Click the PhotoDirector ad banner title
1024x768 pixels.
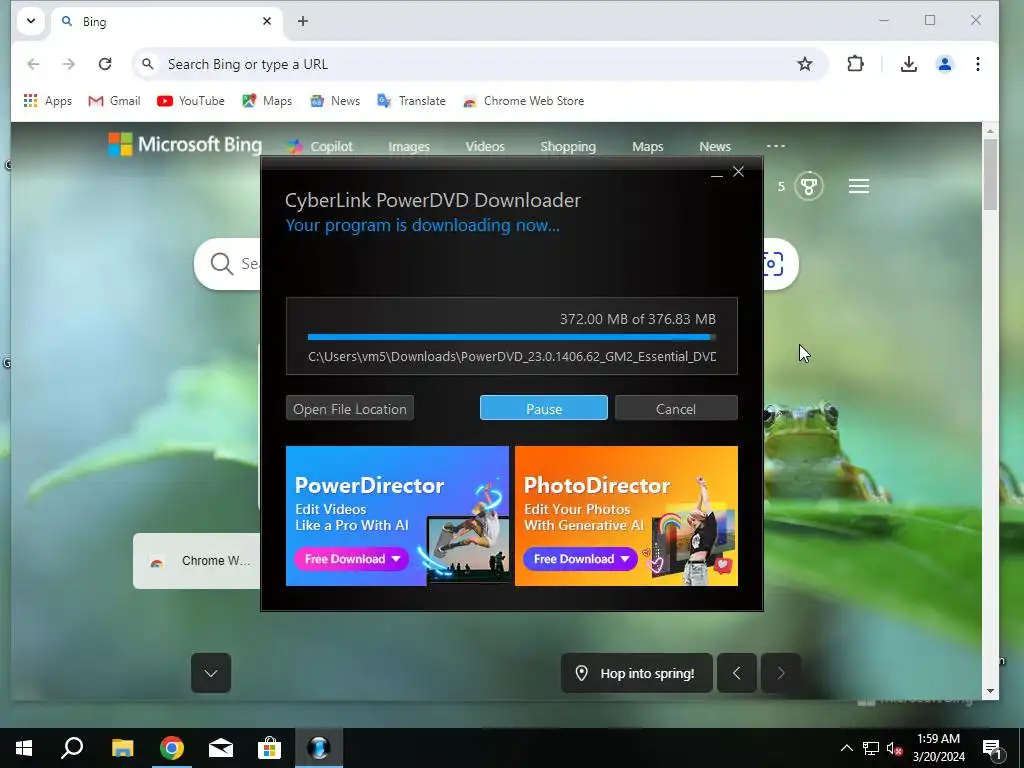pos(597,485)
